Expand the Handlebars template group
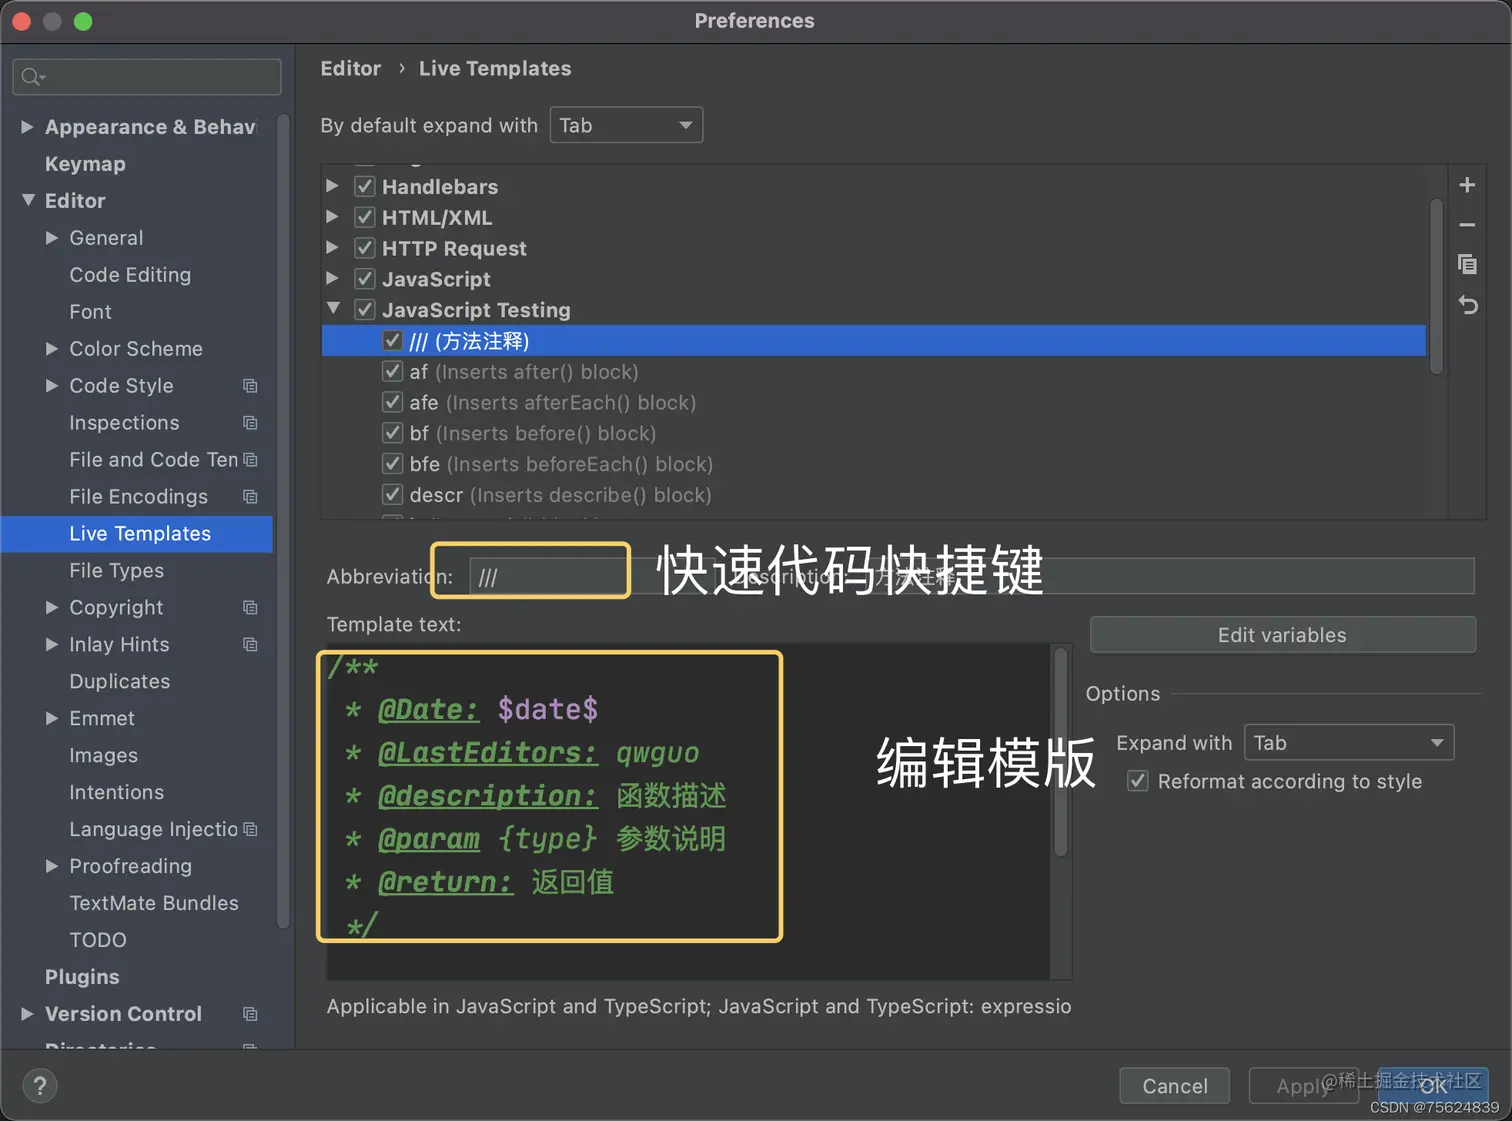This screenshot has width=1512, height=1121. (333, 186)
